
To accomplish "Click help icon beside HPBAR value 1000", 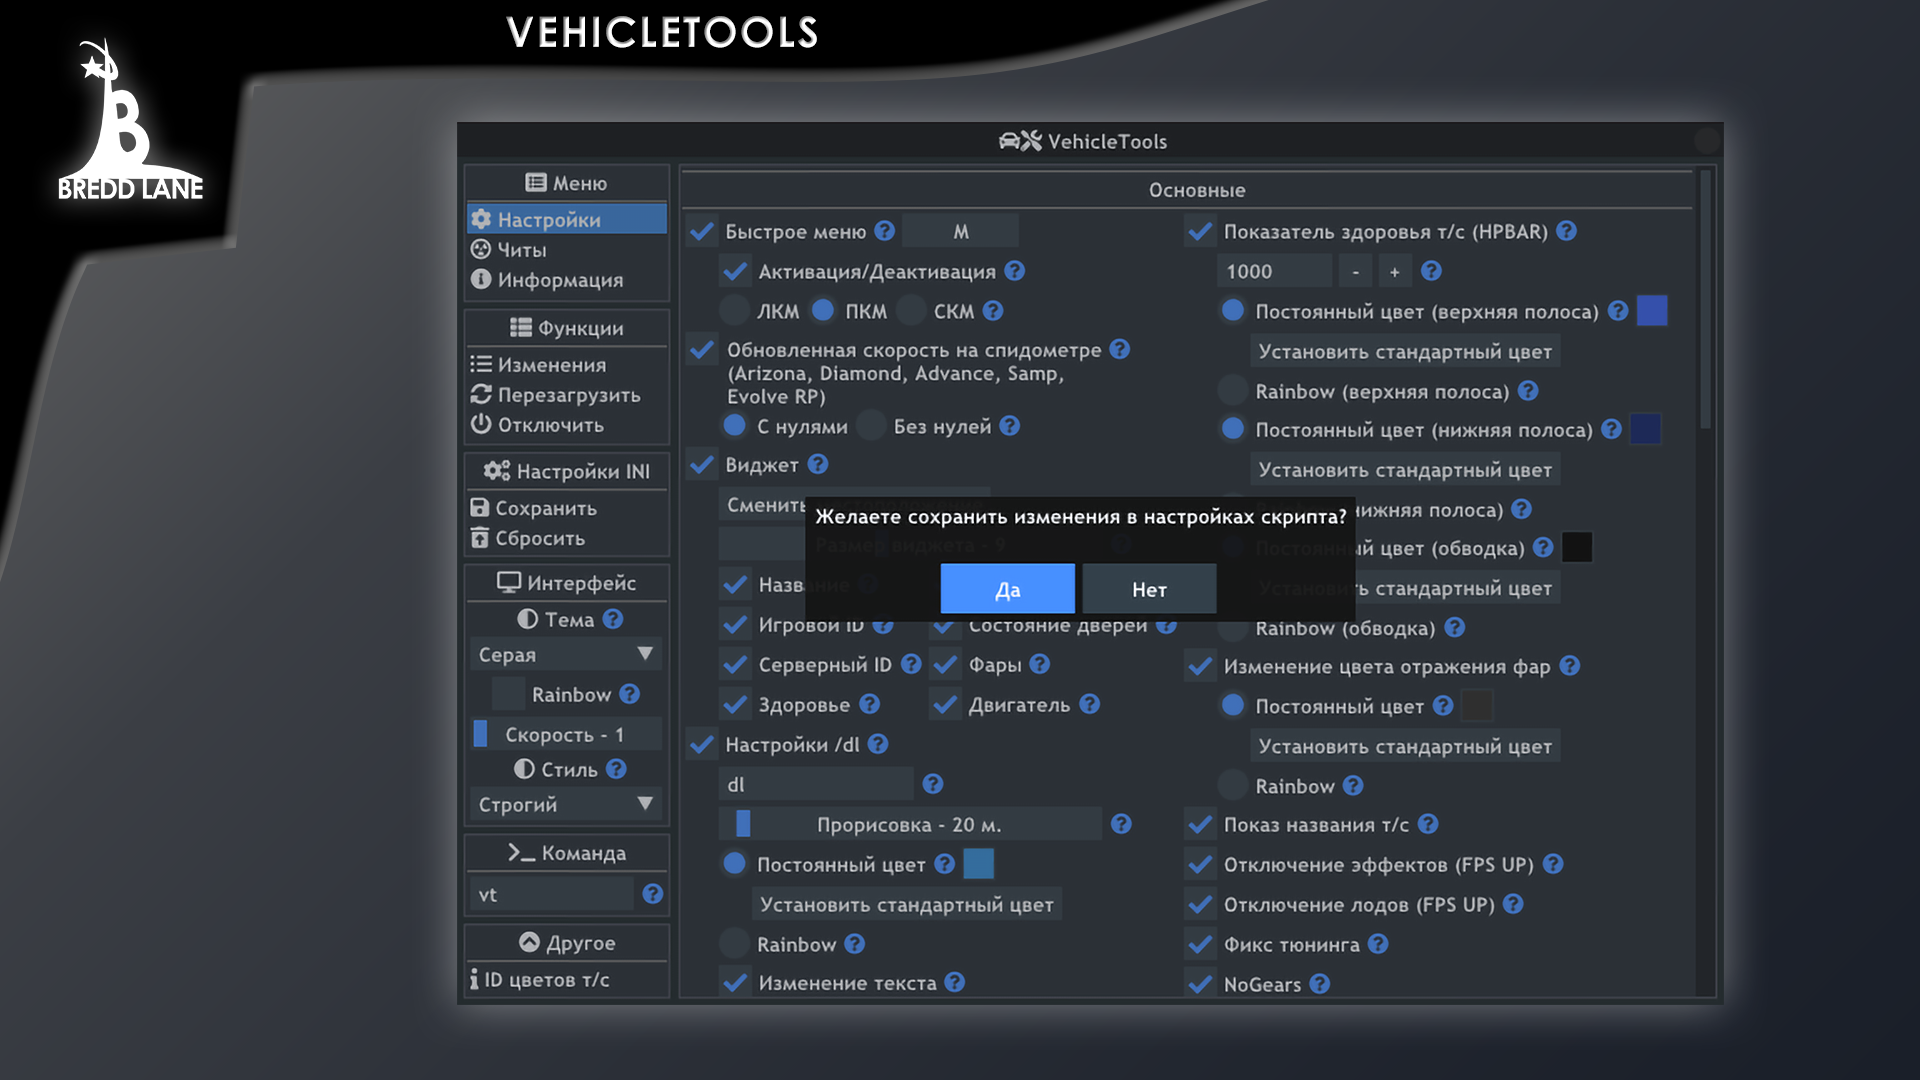I will point(1431,271).
